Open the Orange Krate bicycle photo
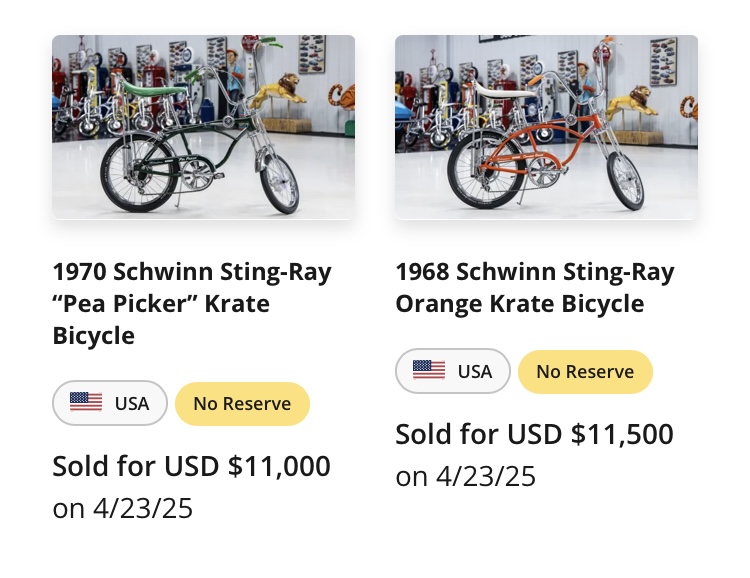This screenshot has width=750, height=578. pos(546,127)
